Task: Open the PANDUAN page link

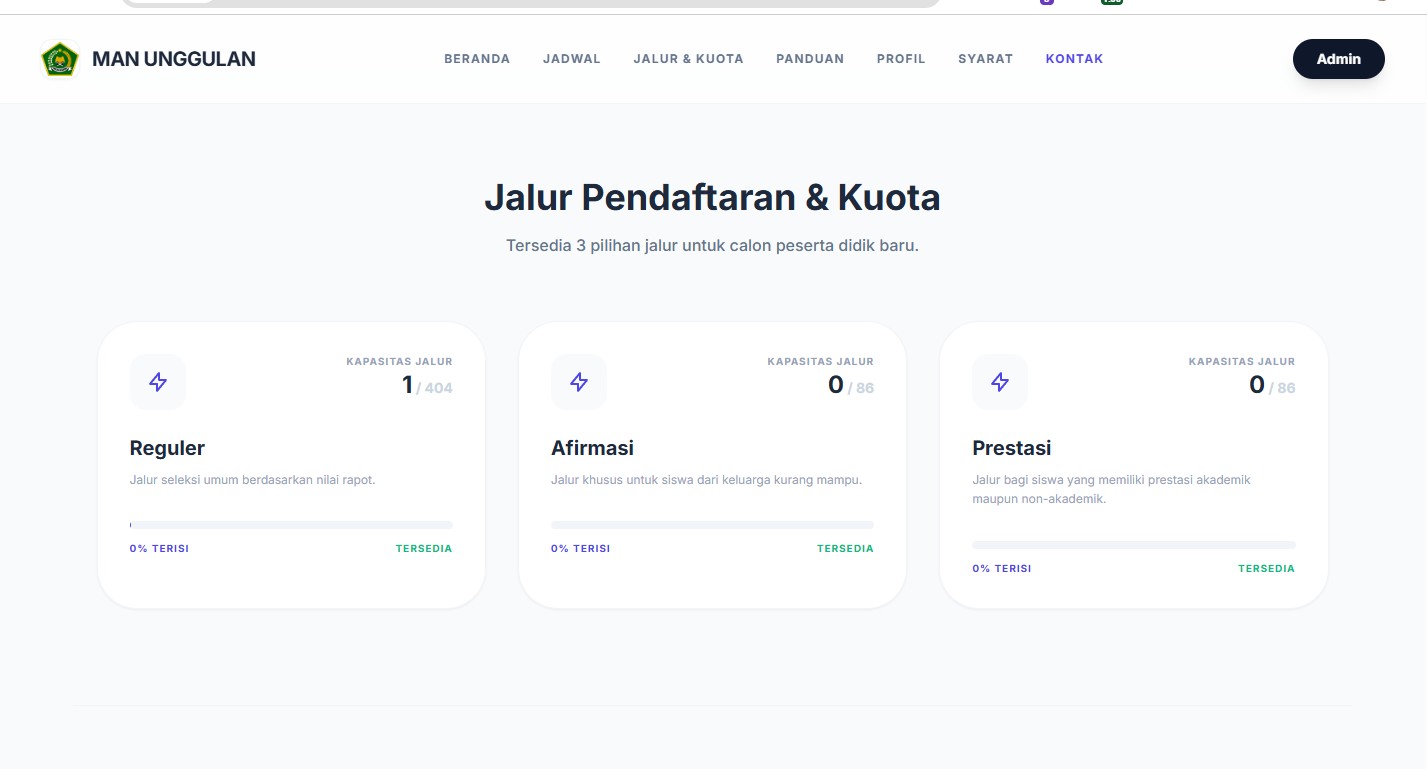Action: click(810, 59)
